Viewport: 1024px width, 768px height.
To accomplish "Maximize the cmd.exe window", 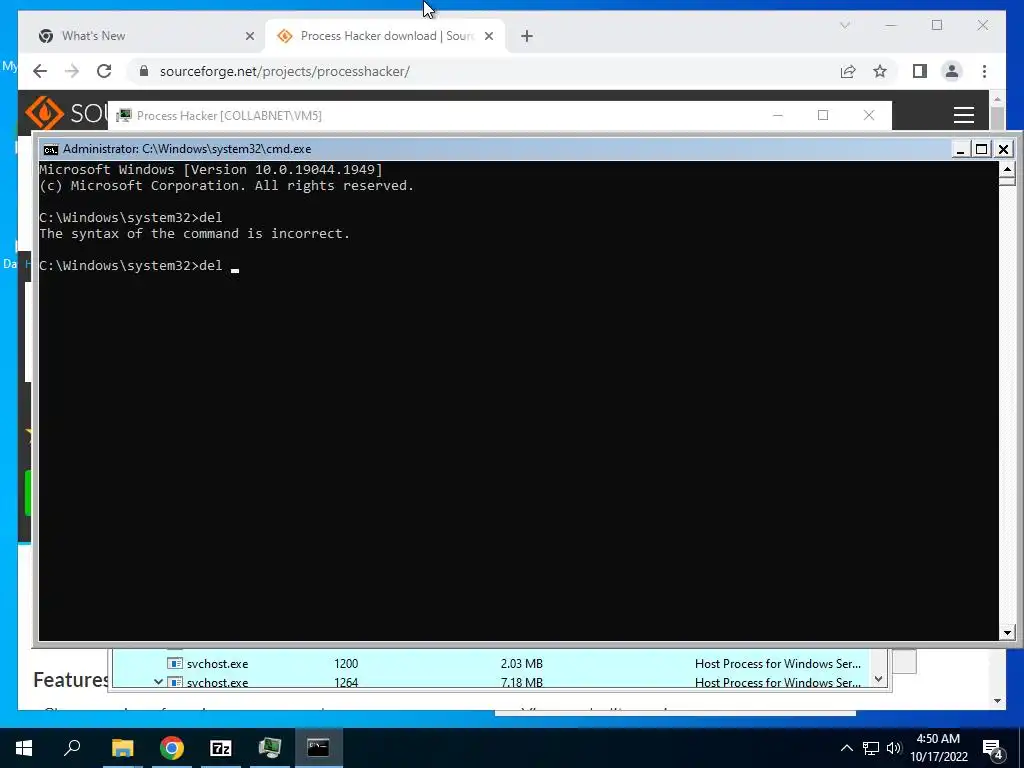I will tap(981, 149).
